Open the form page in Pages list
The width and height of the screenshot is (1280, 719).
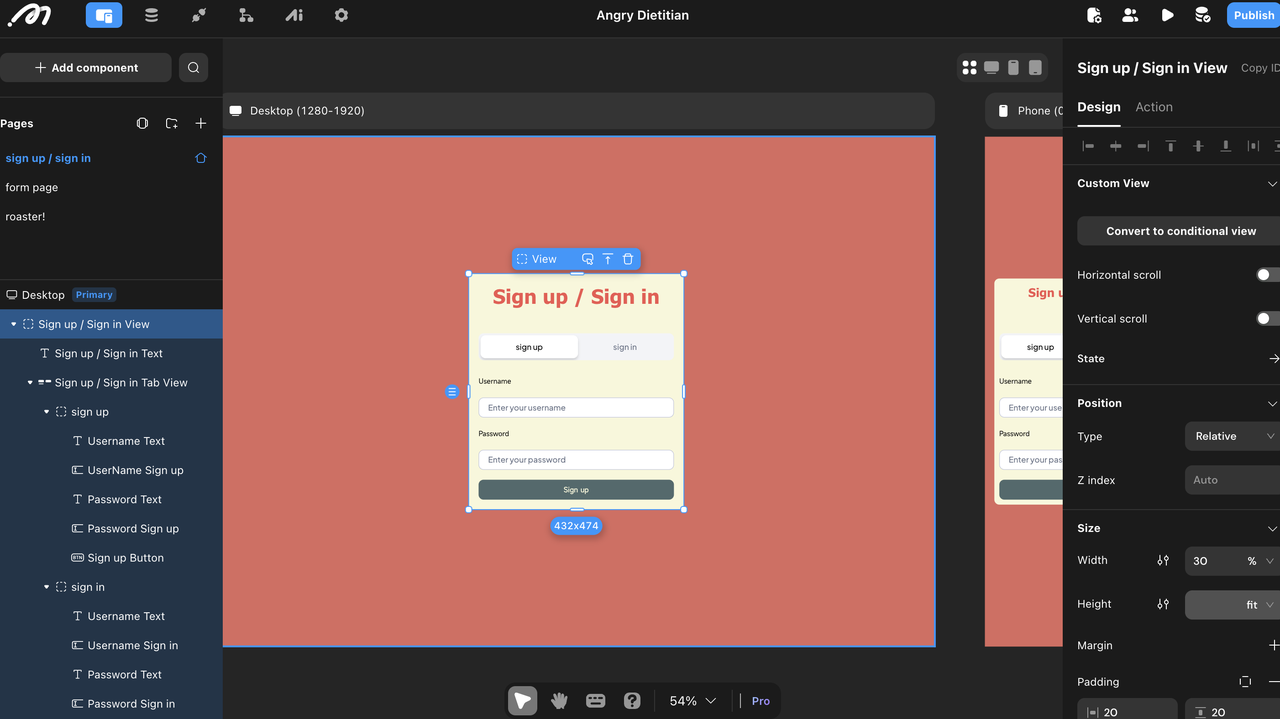(x=32, y=187)
